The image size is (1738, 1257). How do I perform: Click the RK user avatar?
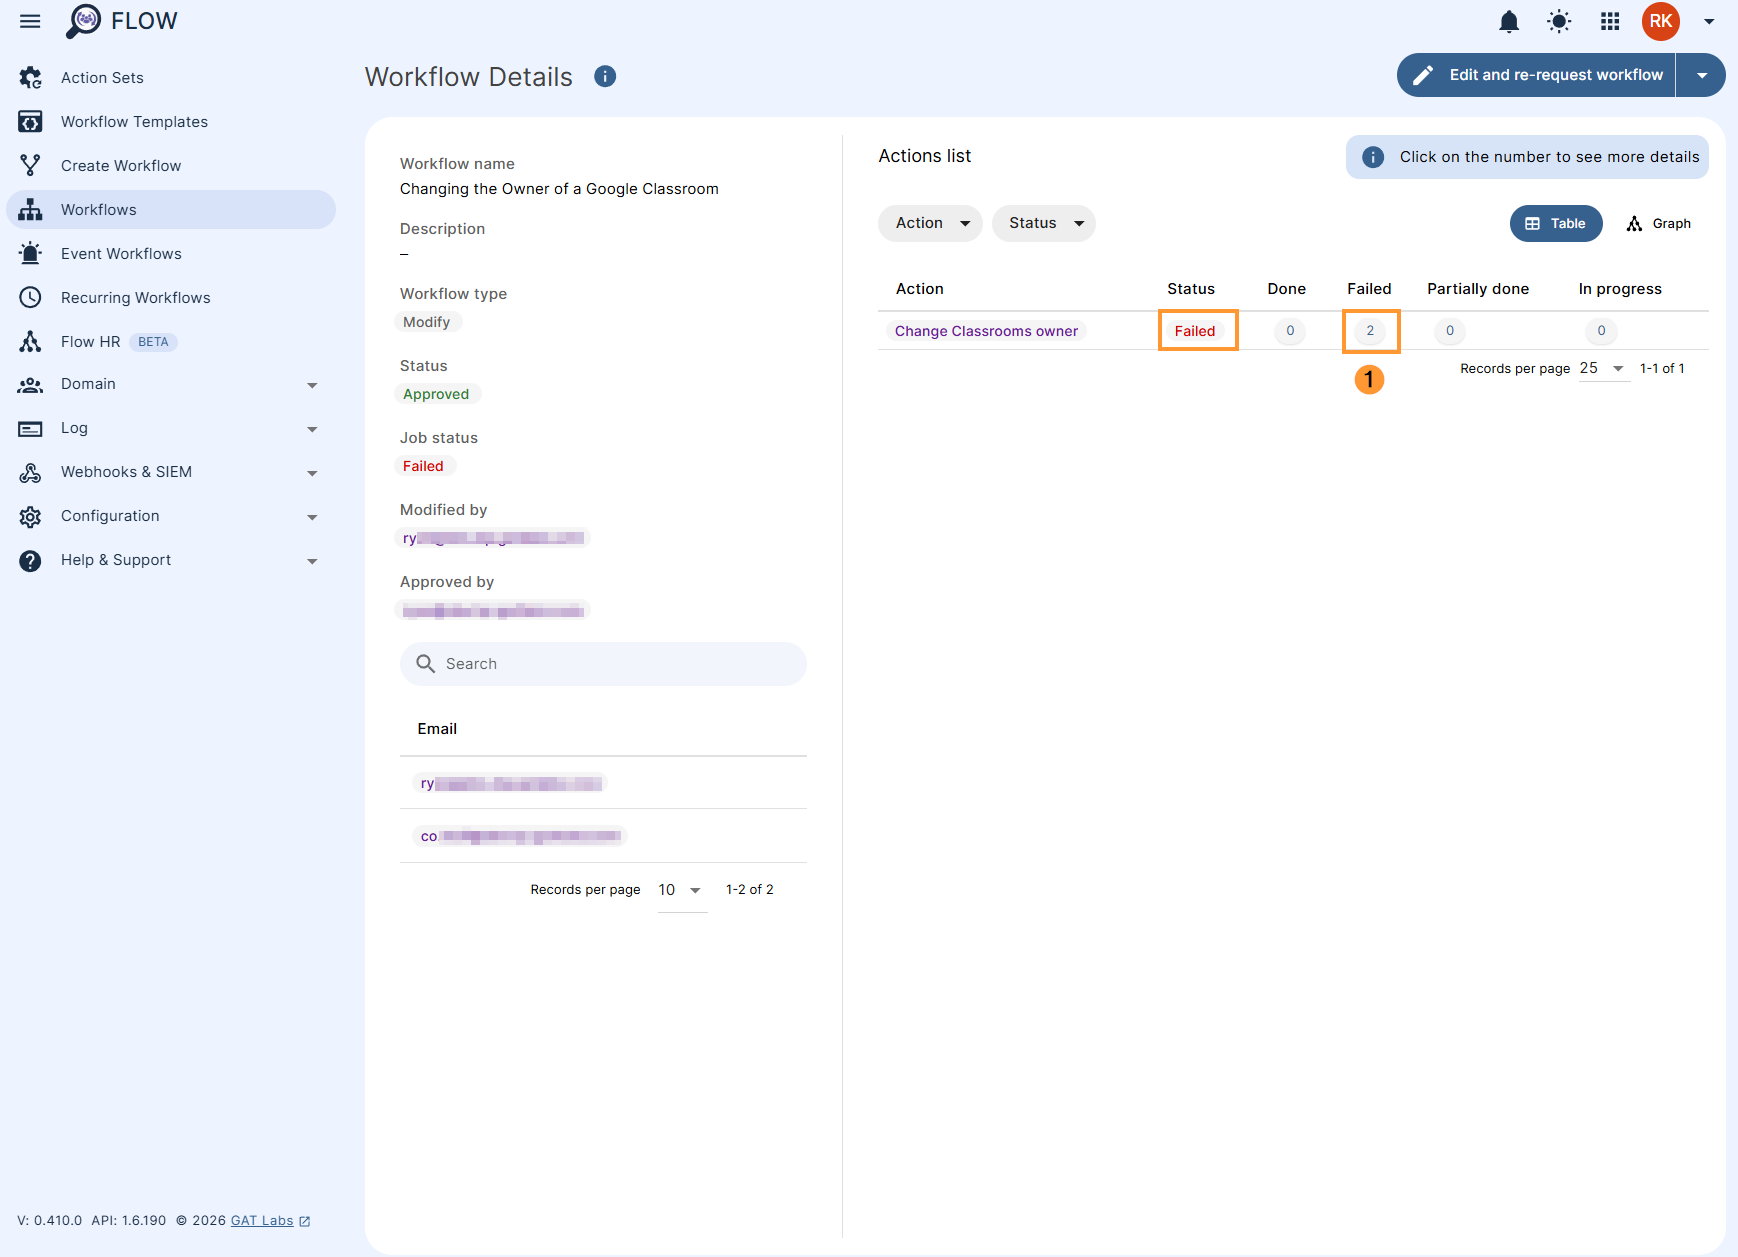(x=1660, y=21)
